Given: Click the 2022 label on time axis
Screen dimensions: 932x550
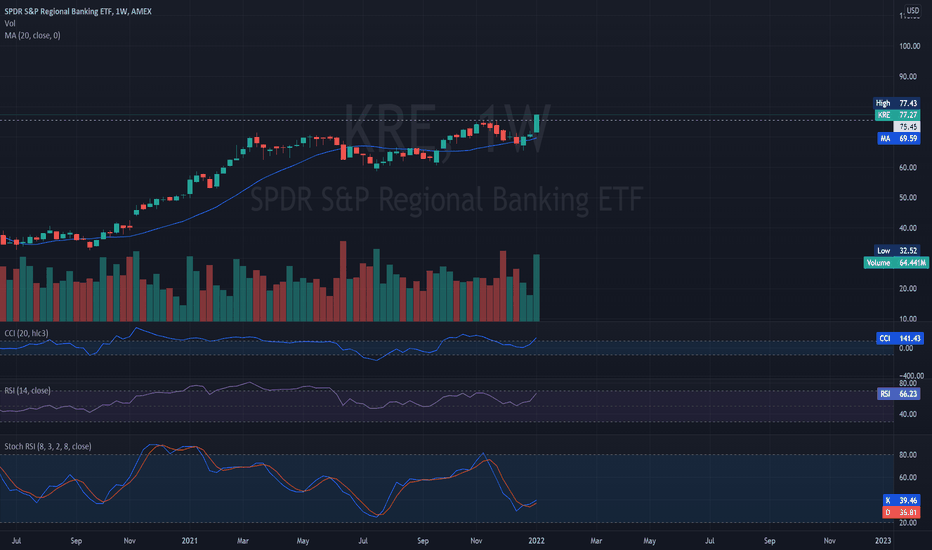Looking at the screenshot, I should pos(536,540).
